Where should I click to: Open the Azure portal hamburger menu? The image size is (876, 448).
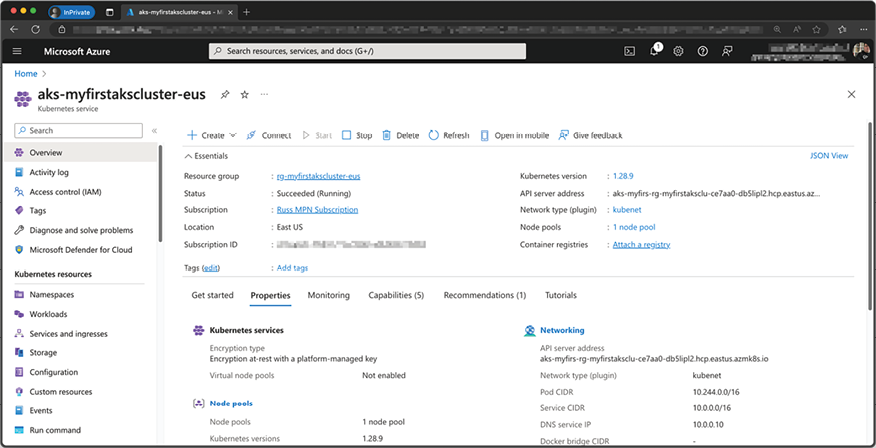(x=17, y=51)
